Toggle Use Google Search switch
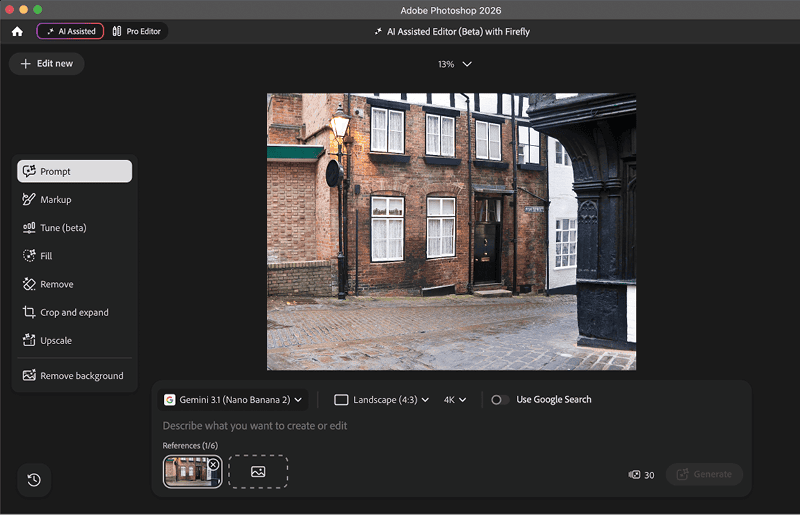This screenshot has height=515, width=800. 499,400
